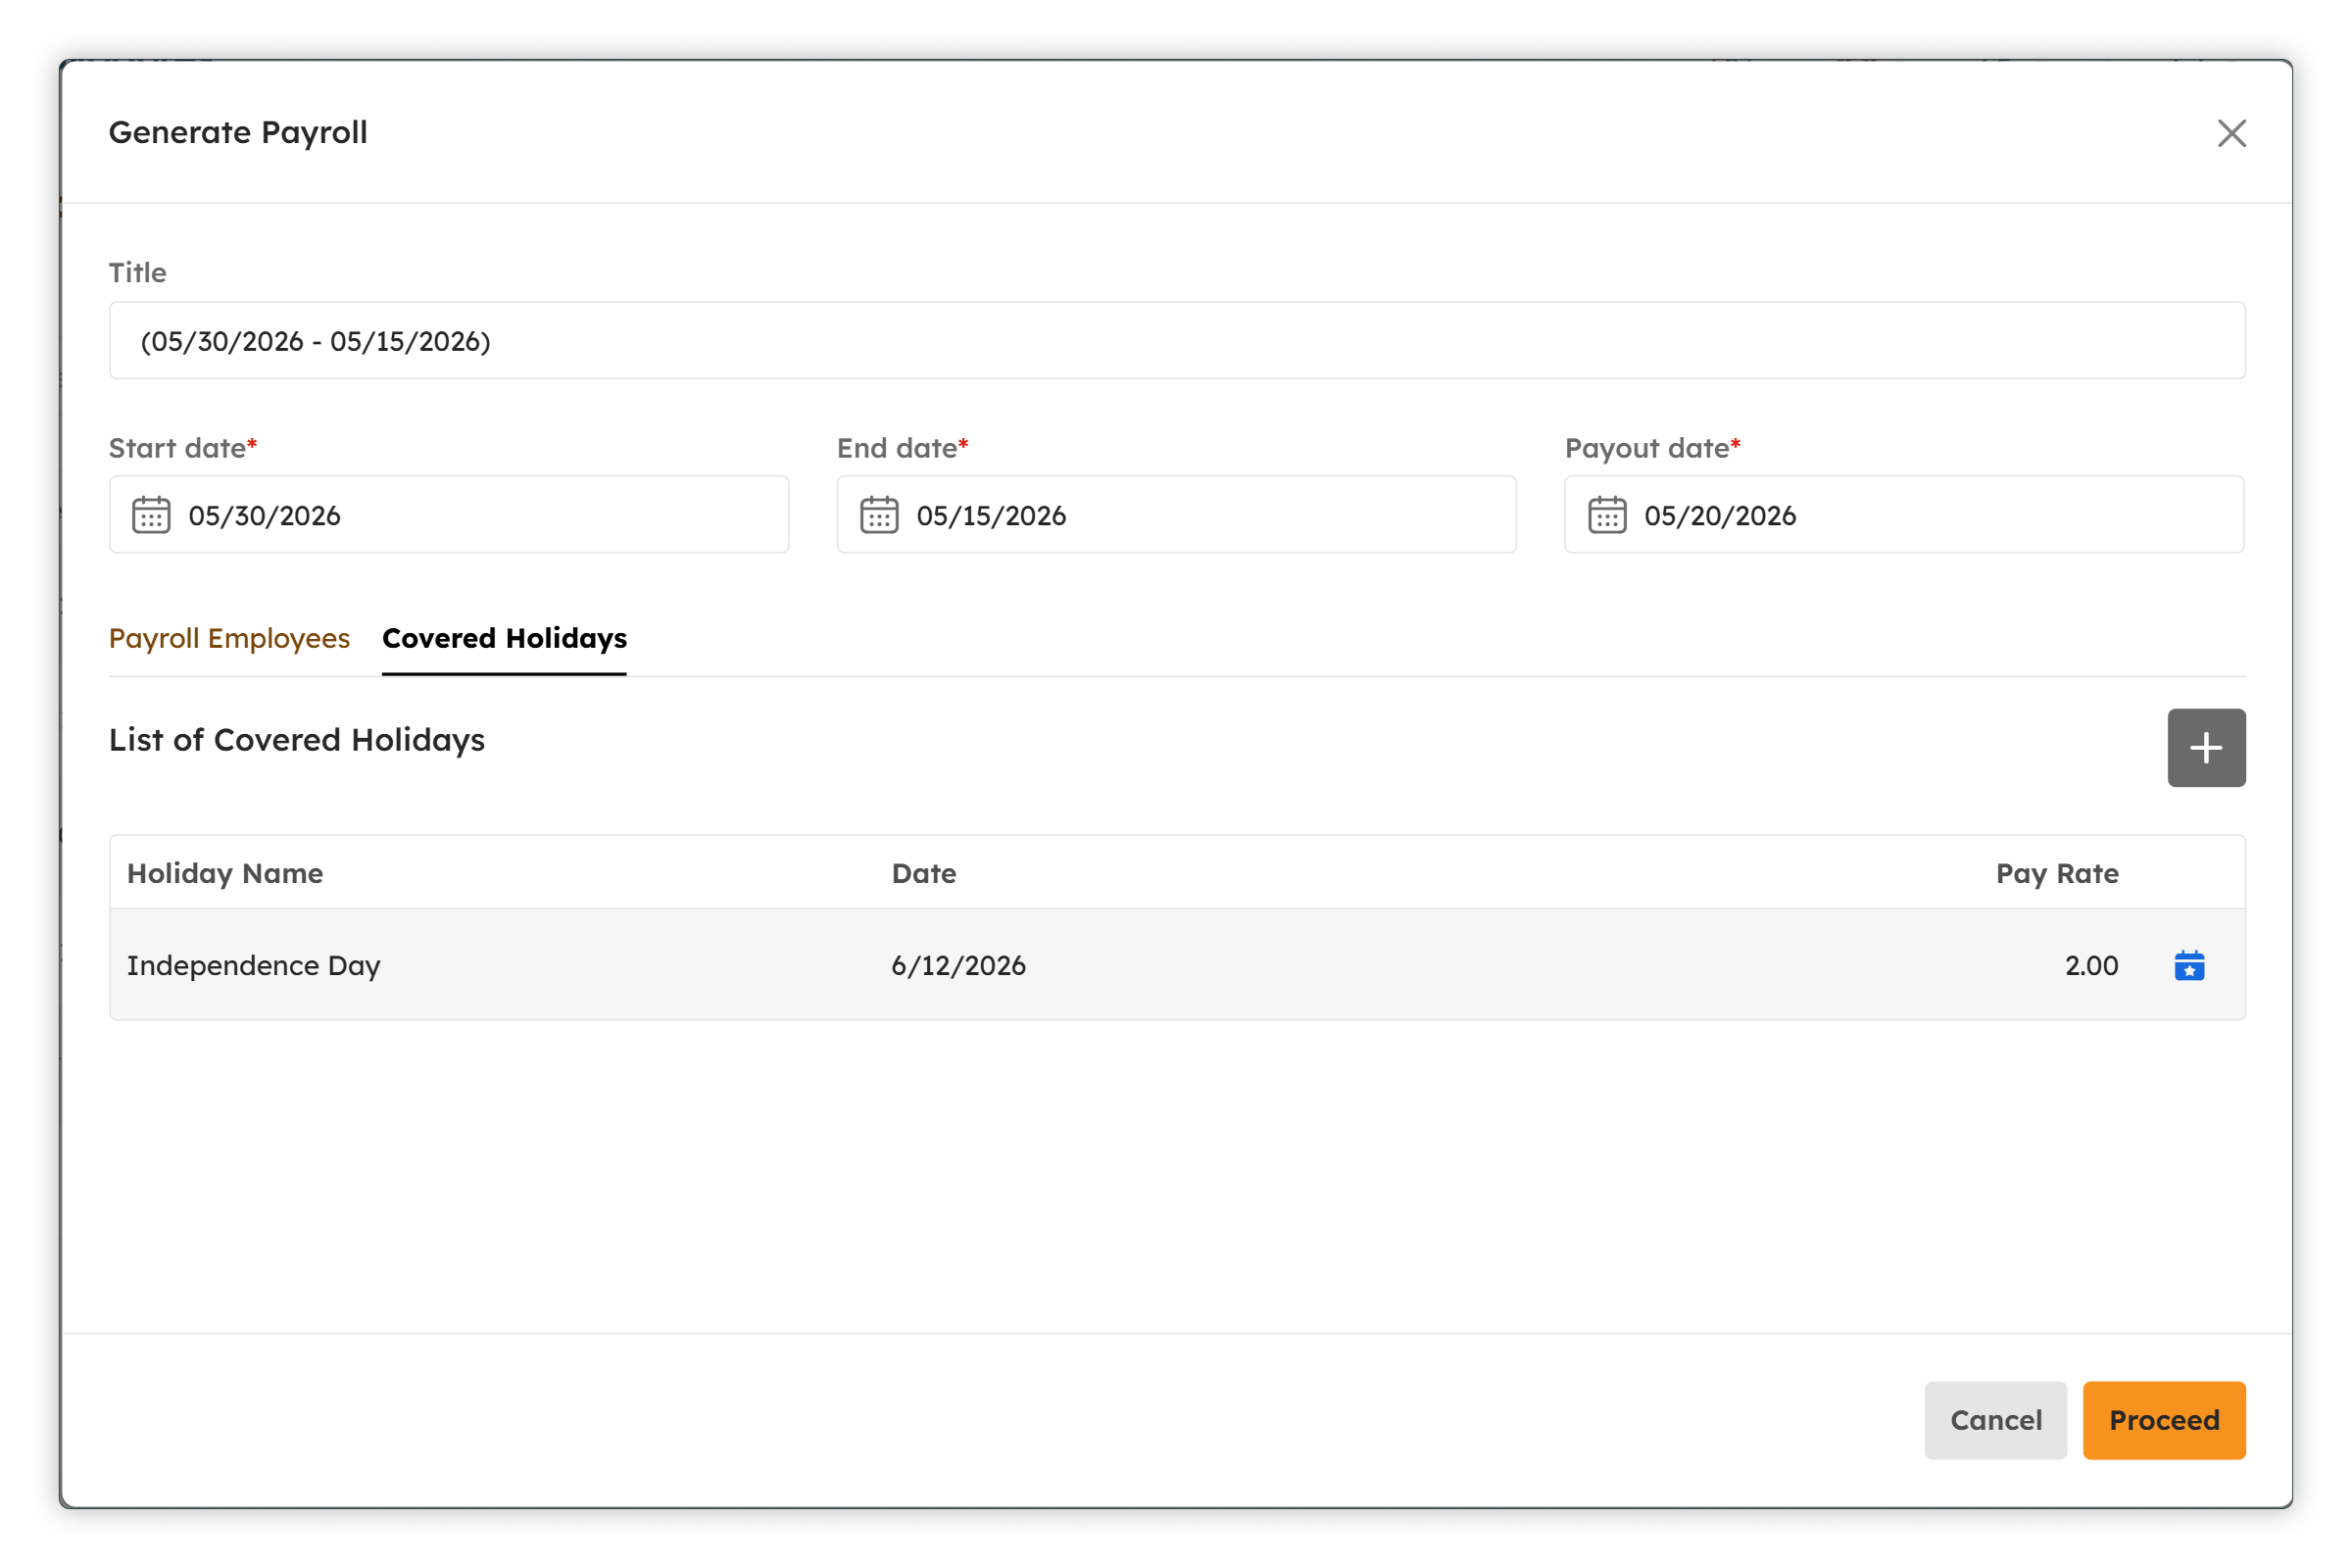Add a covered holiday with plus button
The height and width of the screenshot is (1568, 2352).
pos(2206,748)
